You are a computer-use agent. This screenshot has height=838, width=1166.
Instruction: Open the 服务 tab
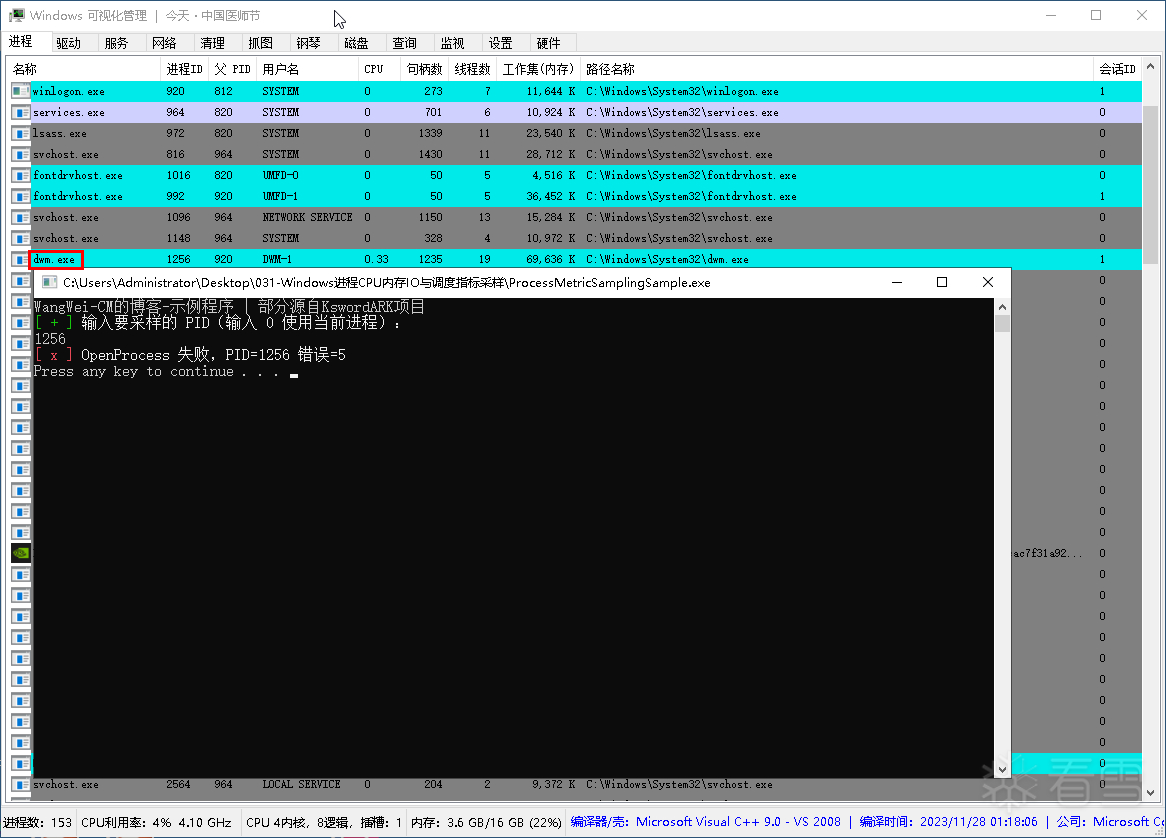coord(116,43)
